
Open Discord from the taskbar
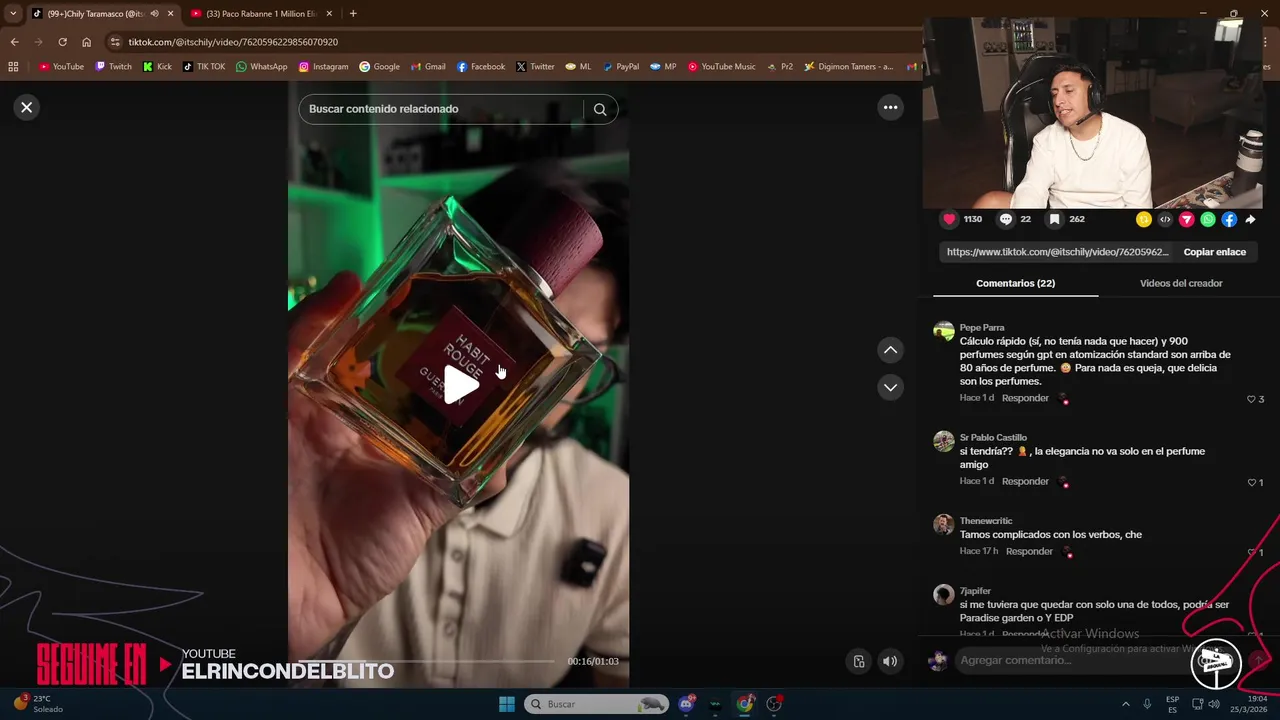[x=686, y=704]
